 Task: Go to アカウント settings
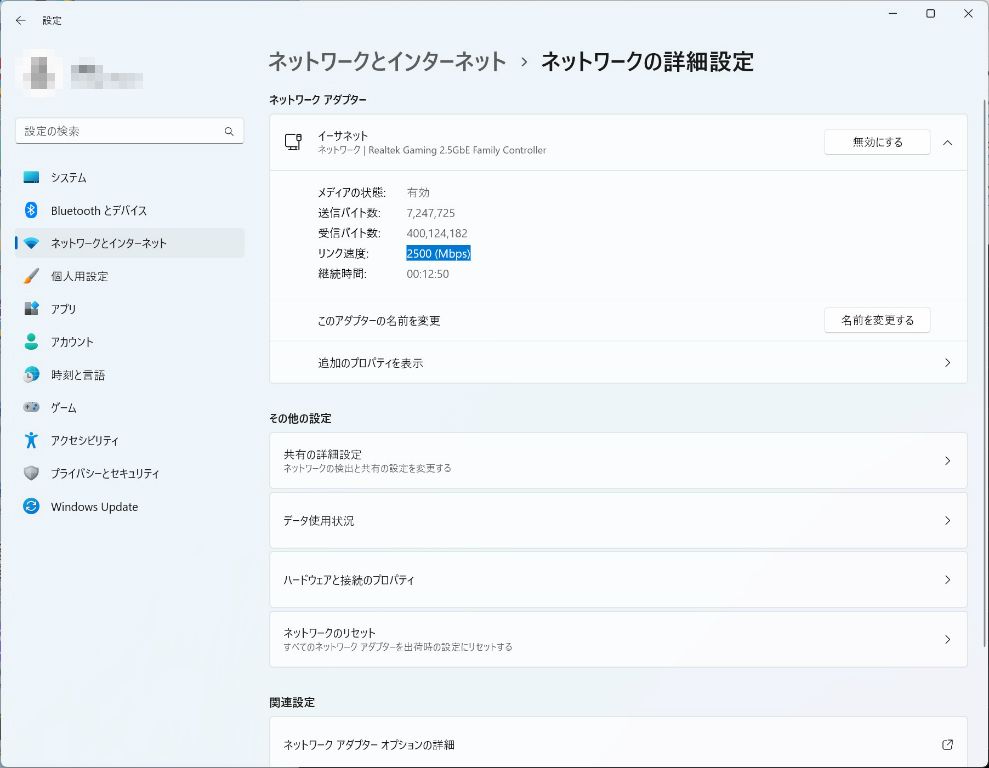[72, 342]
